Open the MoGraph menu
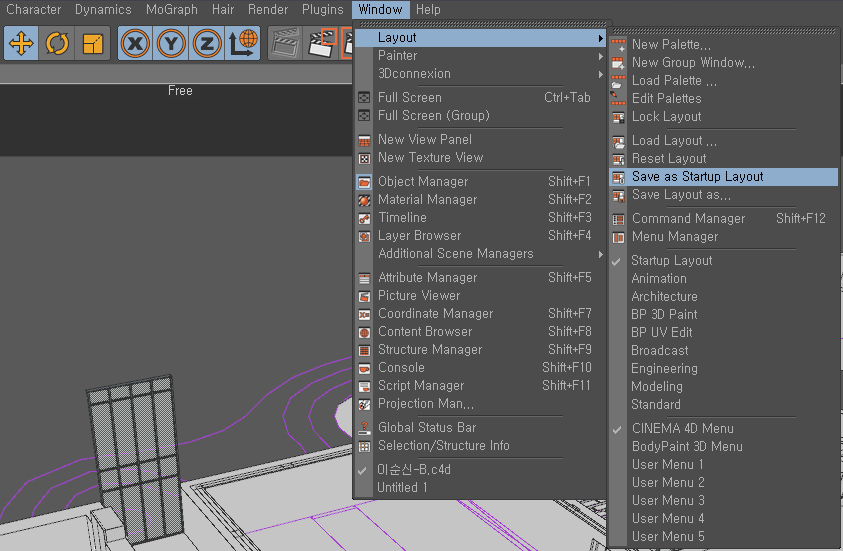This screenshot has width=843, height=551. click(172, 10)
